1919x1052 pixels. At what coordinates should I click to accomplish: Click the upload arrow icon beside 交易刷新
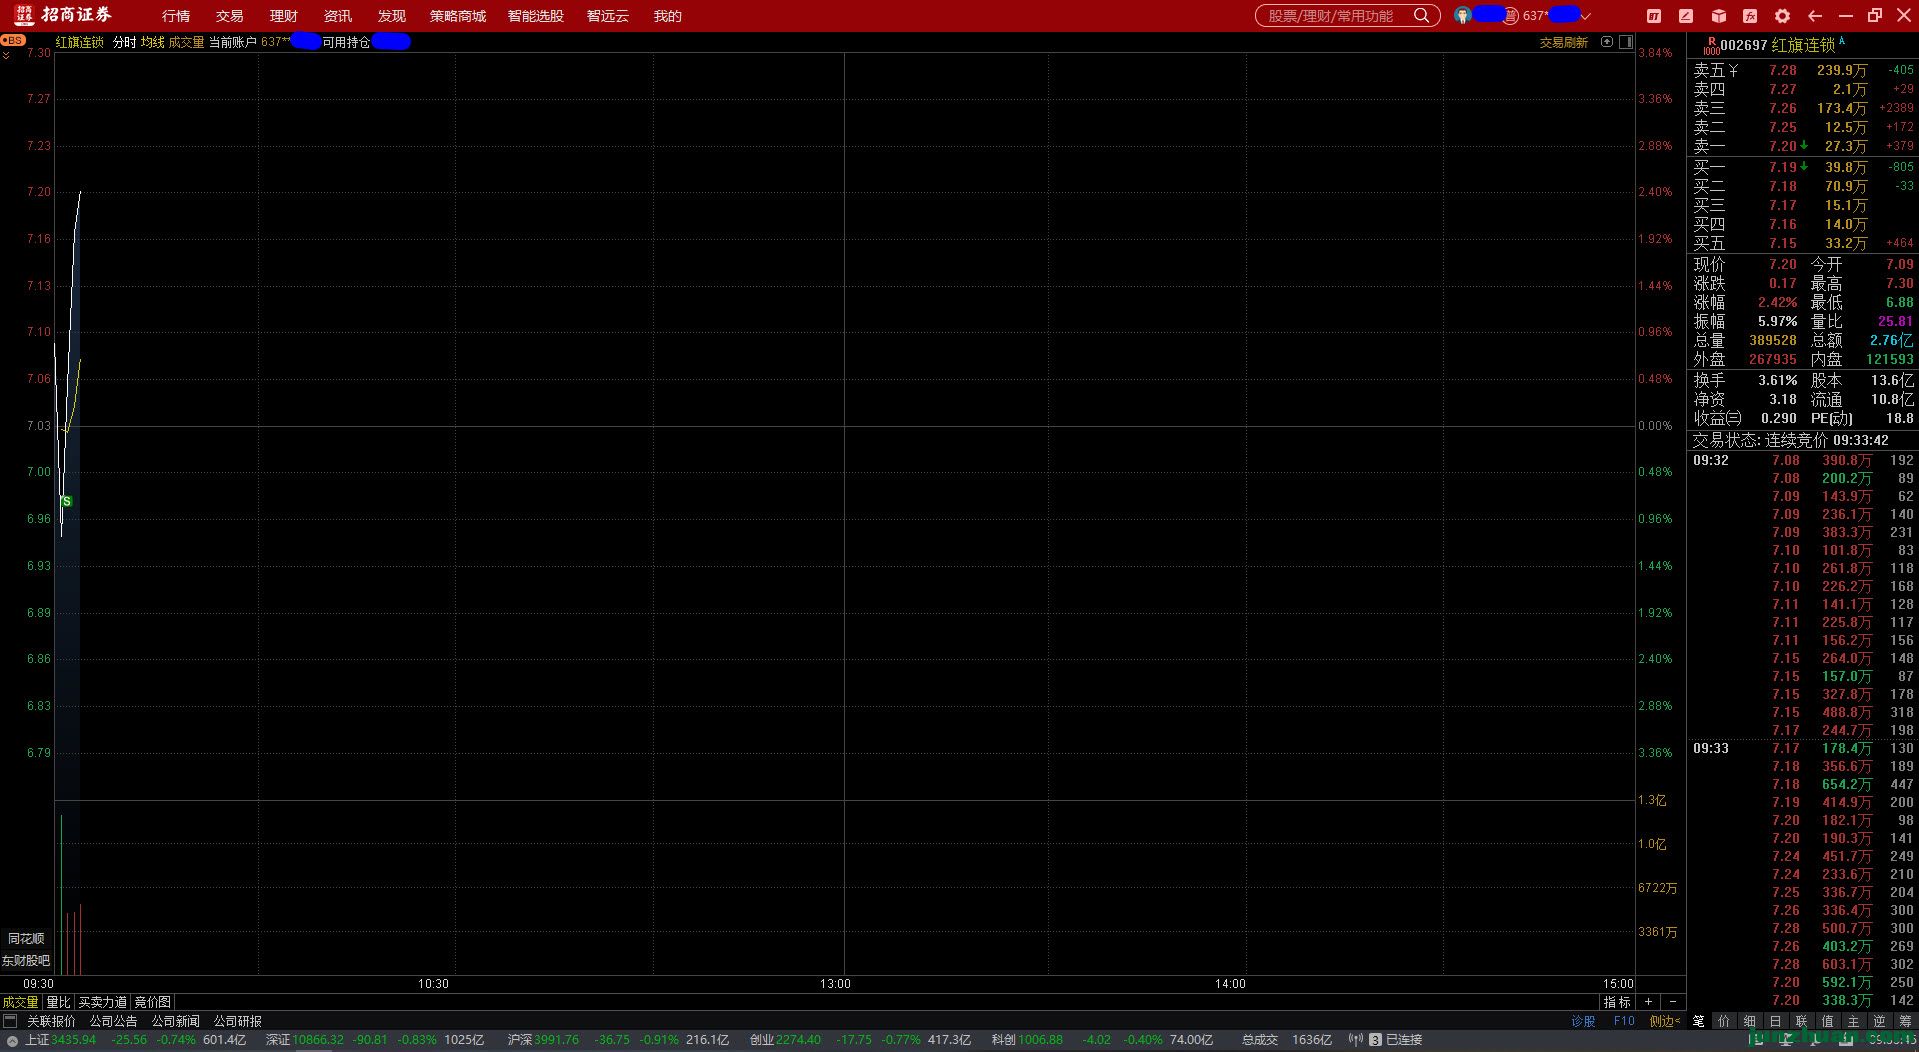[x=1607, y=42]
